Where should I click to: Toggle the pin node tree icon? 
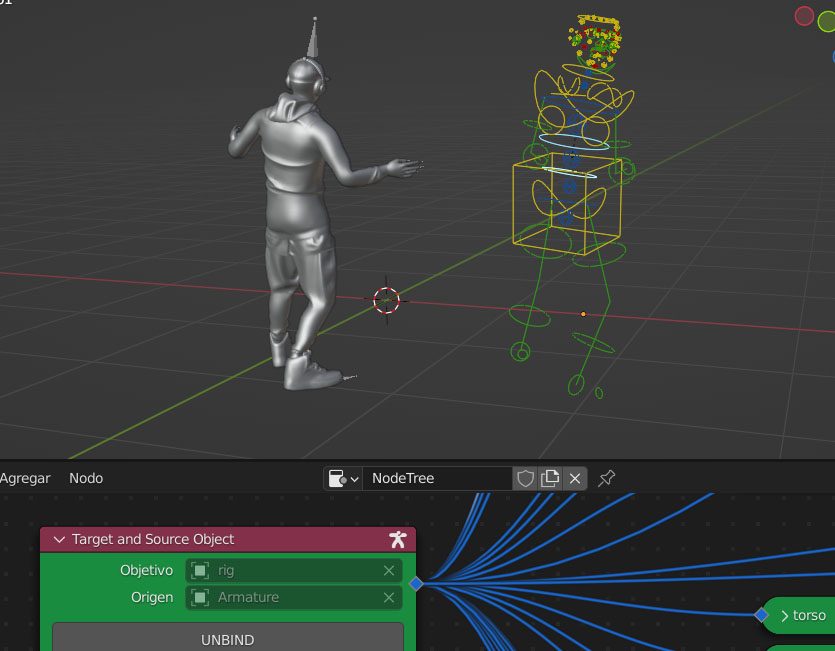click(x=606, y=478)
